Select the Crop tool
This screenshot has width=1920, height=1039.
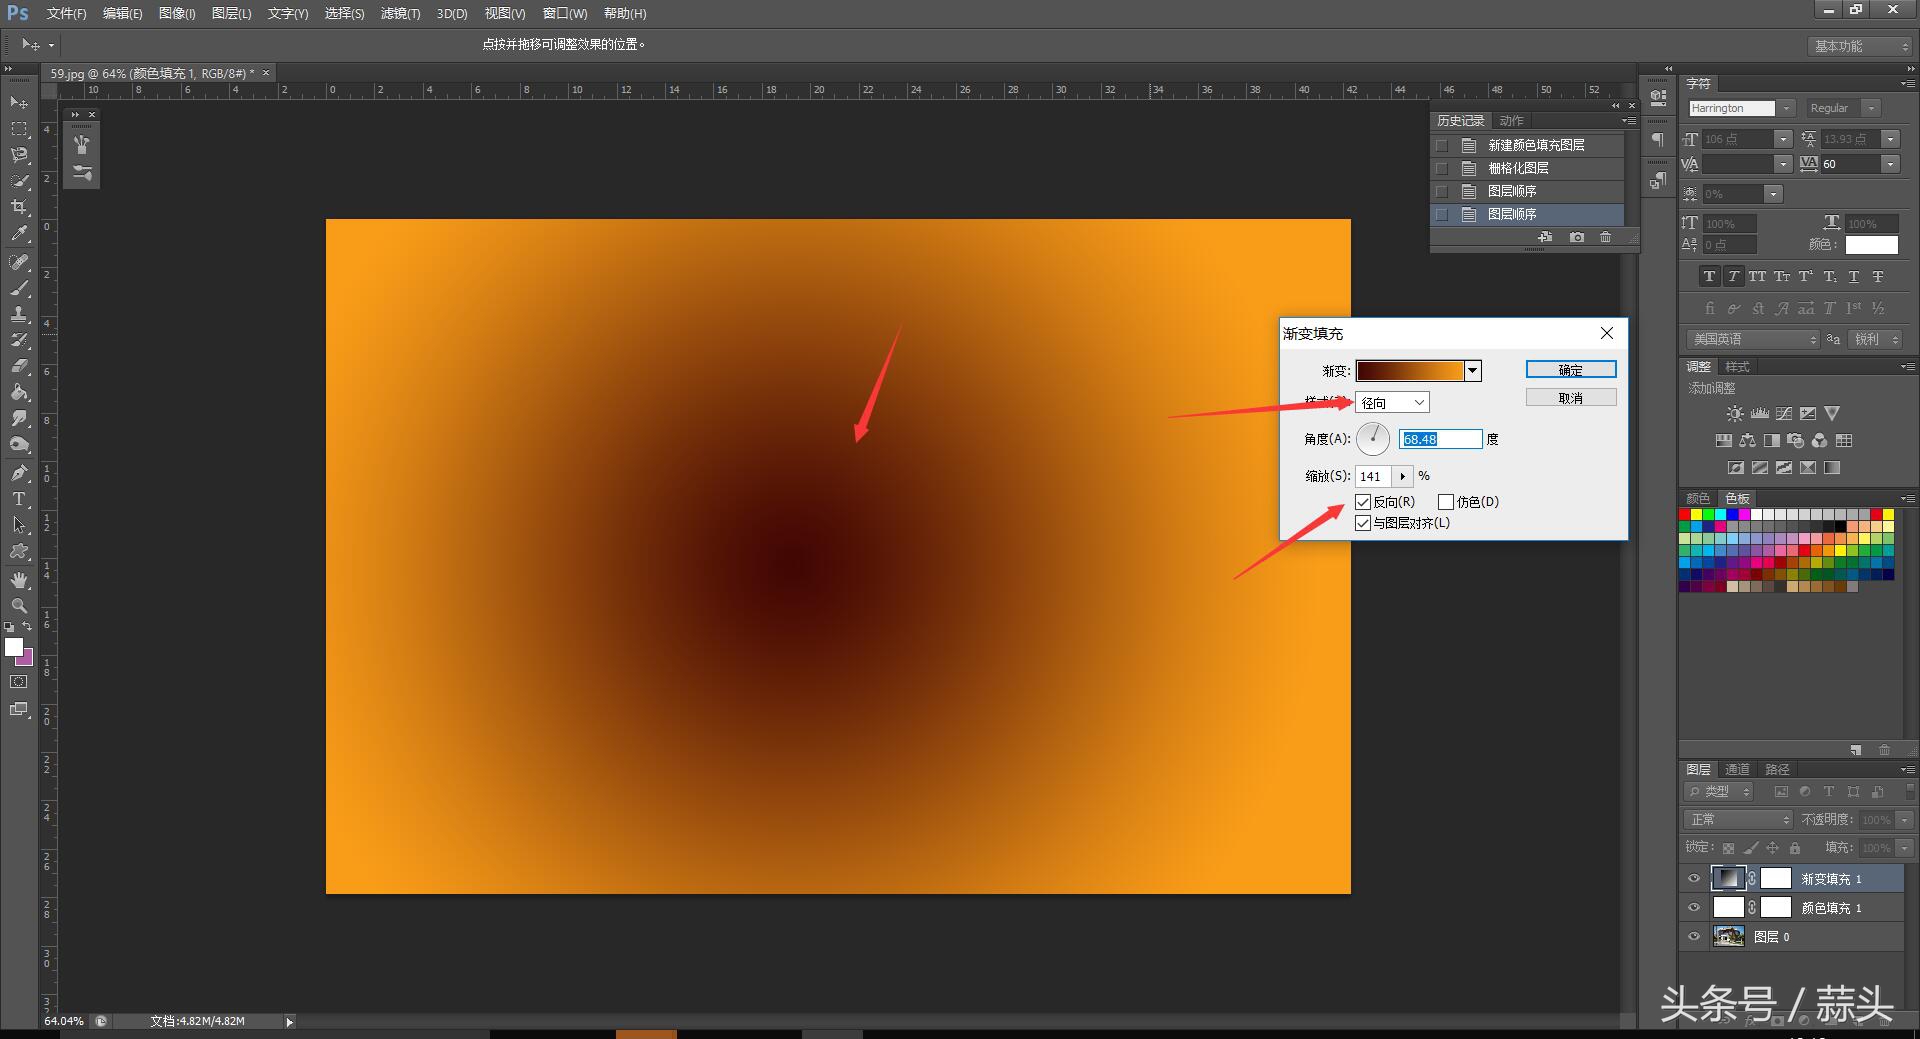(19, 207)
